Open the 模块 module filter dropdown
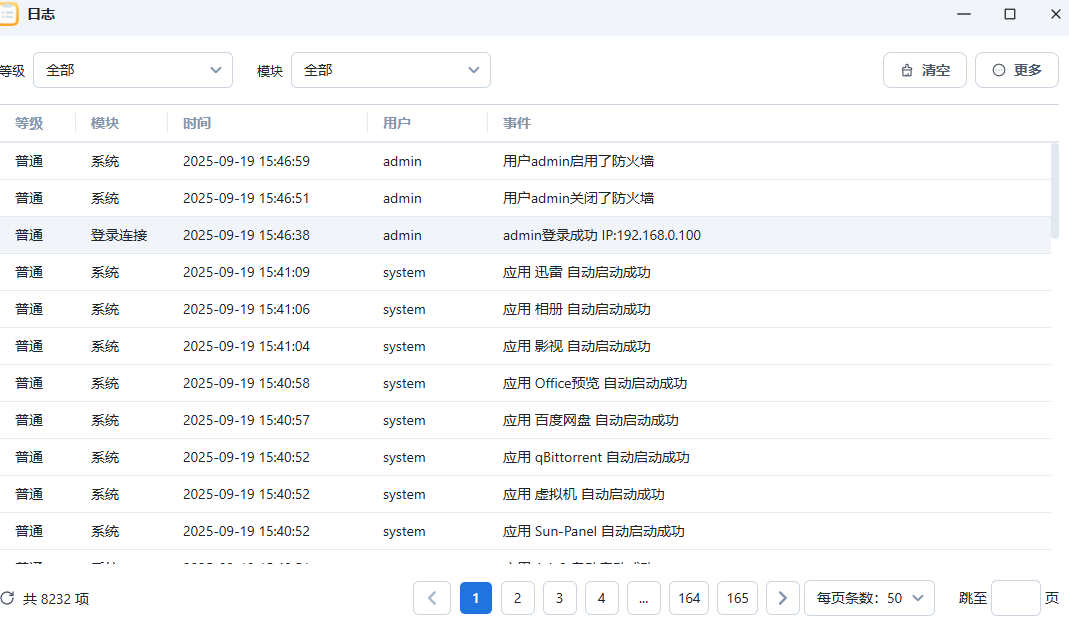This screenshot has width=1069, height=627. click(x=391, y=70)
